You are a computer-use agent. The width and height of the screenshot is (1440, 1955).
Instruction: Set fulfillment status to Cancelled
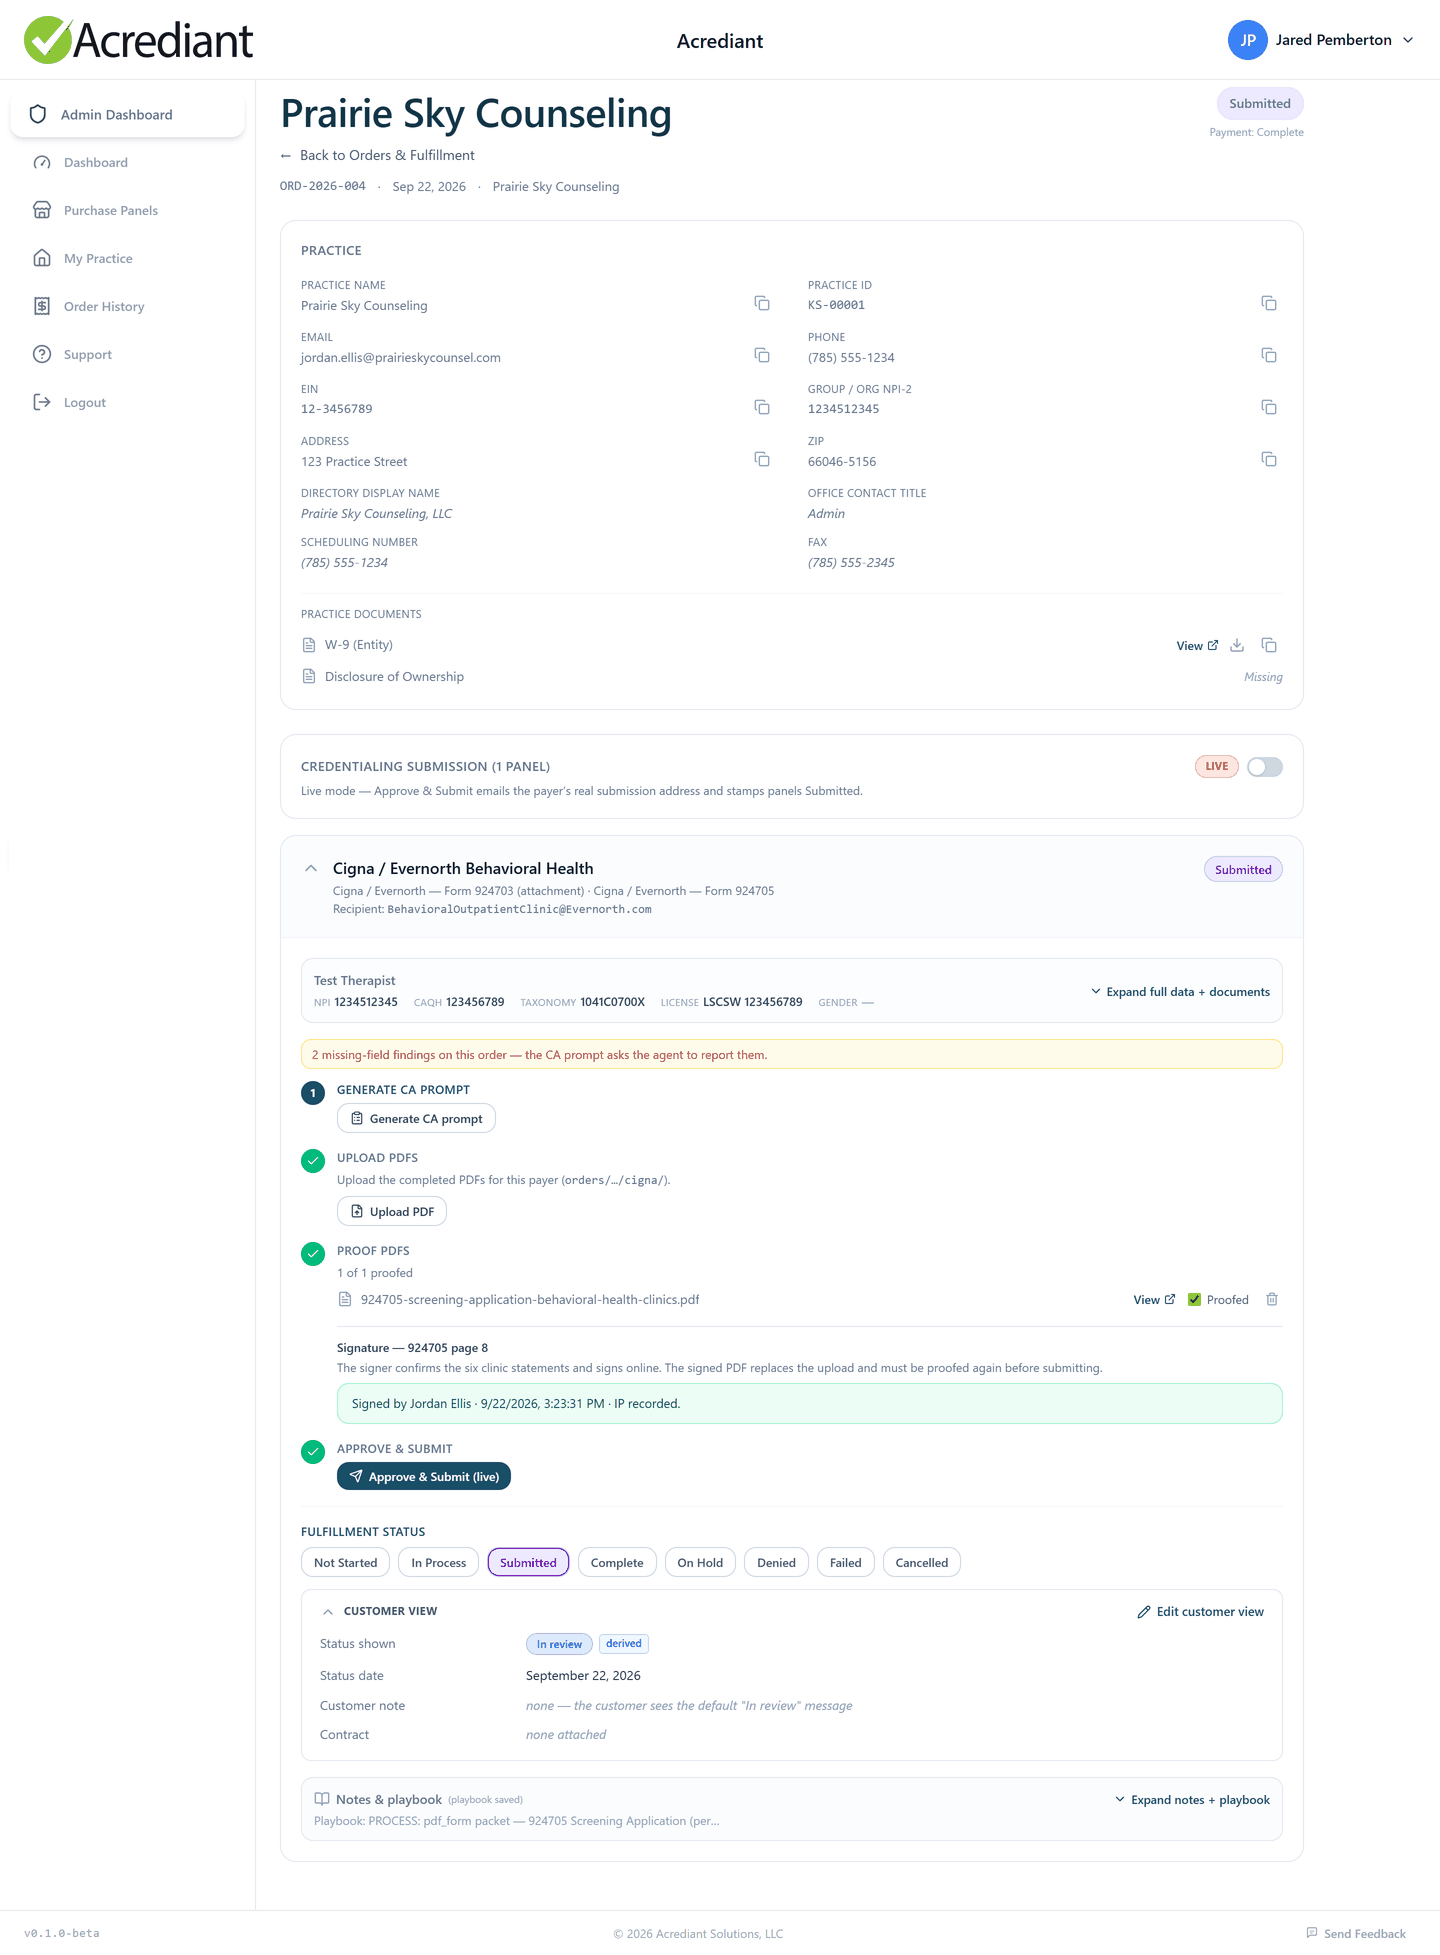pos(922,1563)
